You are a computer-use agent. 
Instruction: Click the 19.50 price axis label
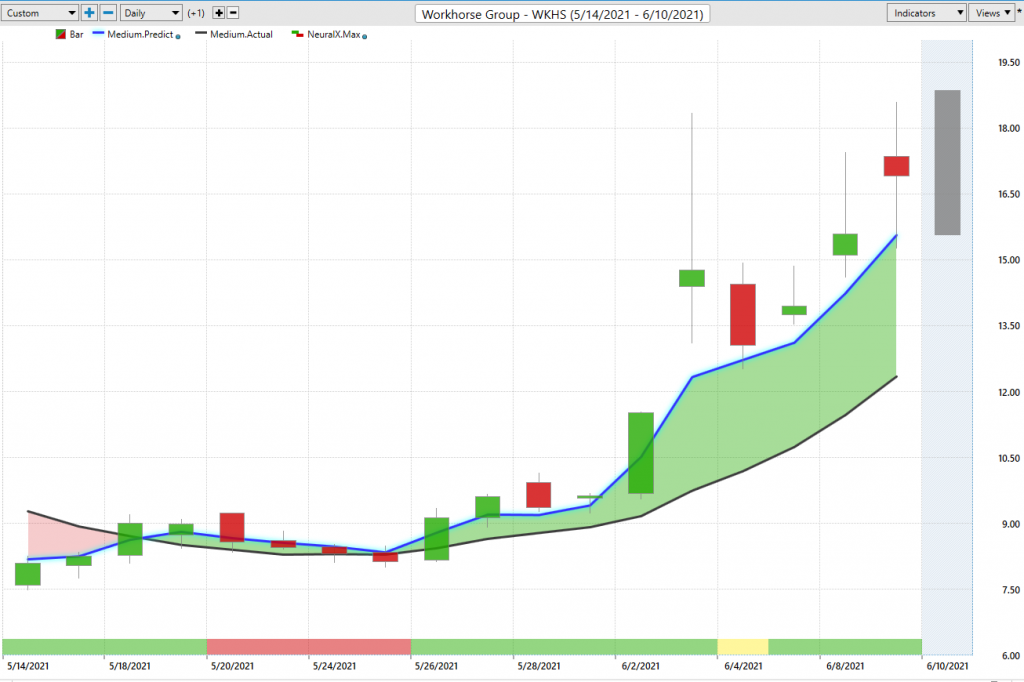(1009, 63)
